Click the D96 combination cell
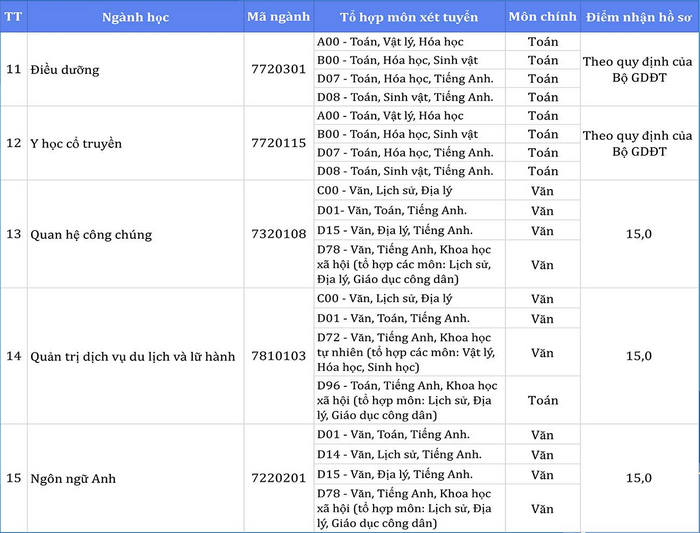The image size is (700, 533). [x=407, y=400]
